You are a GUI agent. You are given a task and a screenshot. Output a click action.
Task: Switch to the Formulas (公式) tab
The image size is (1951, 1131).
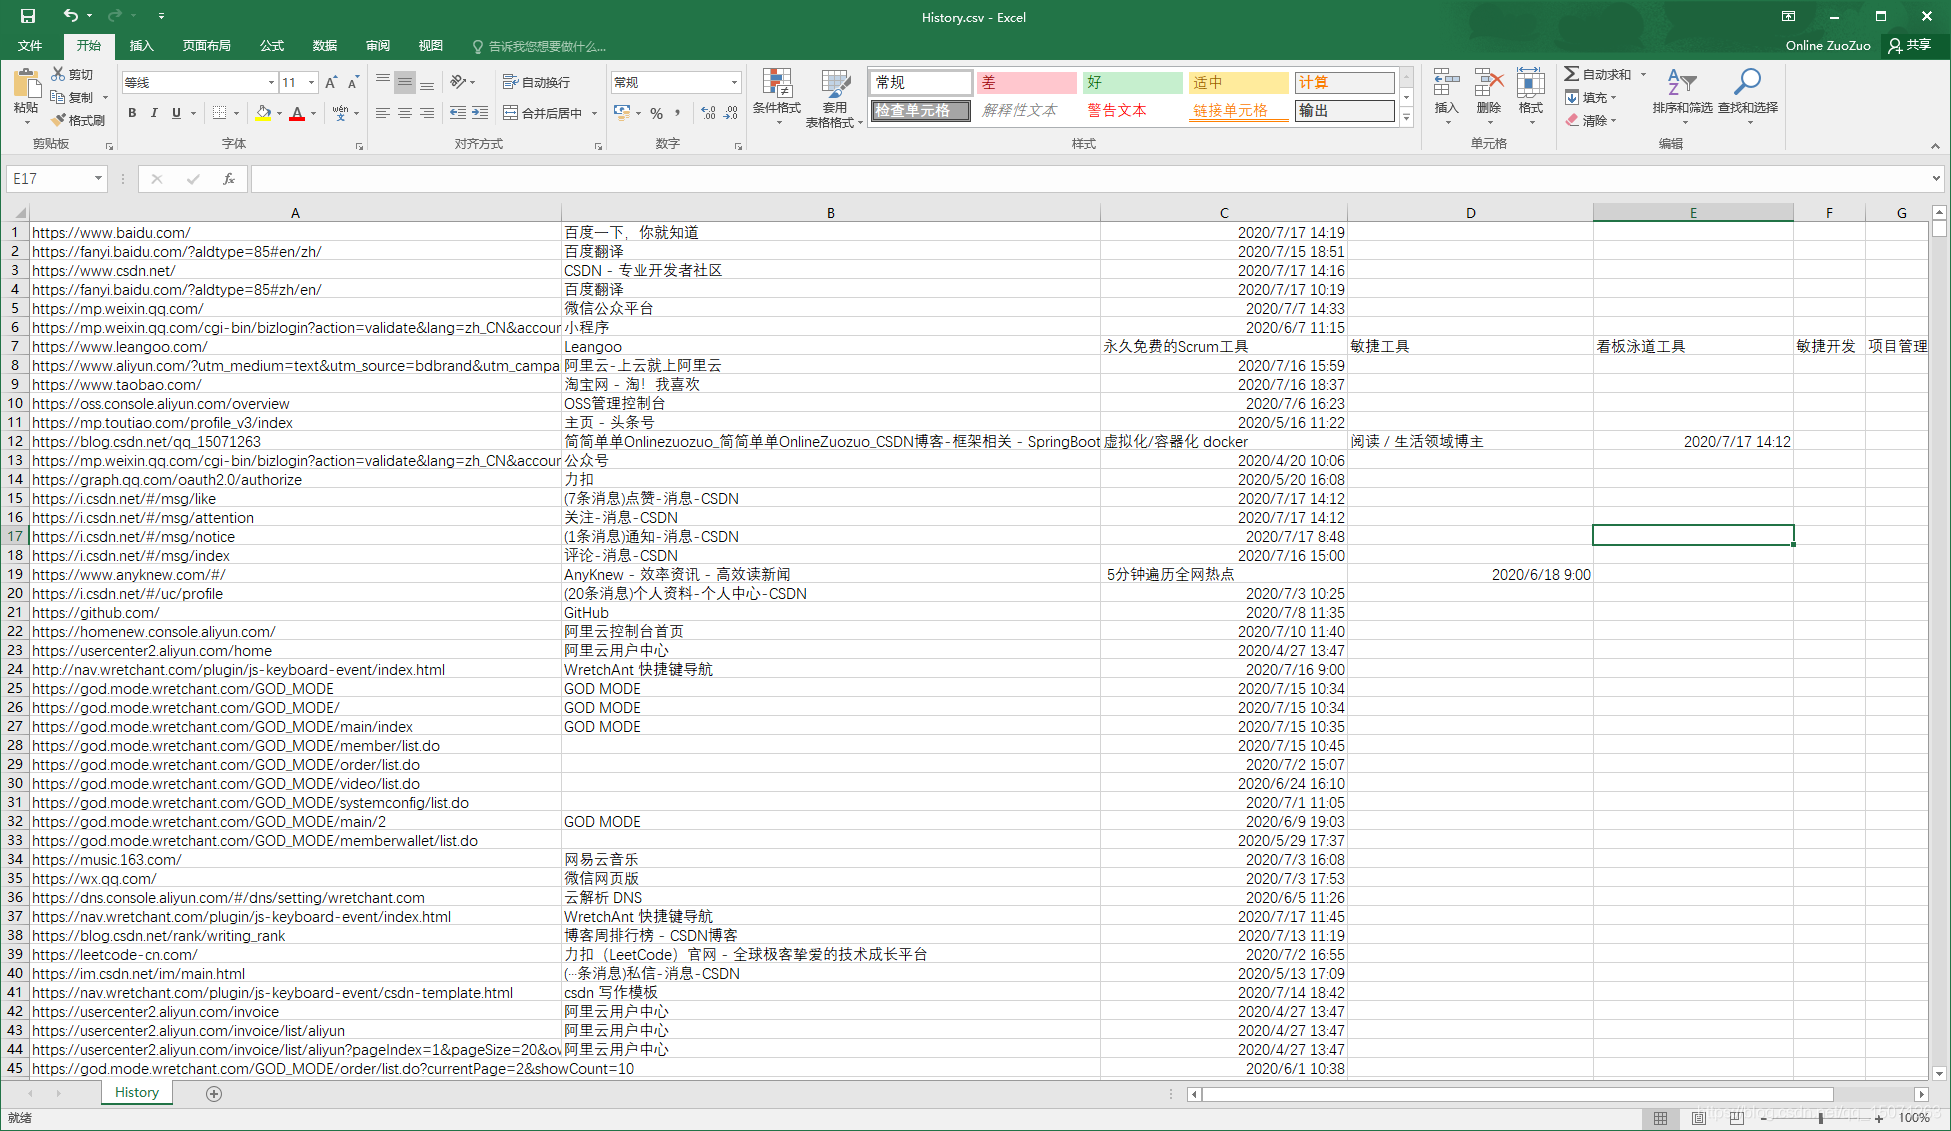click(272, 45)
